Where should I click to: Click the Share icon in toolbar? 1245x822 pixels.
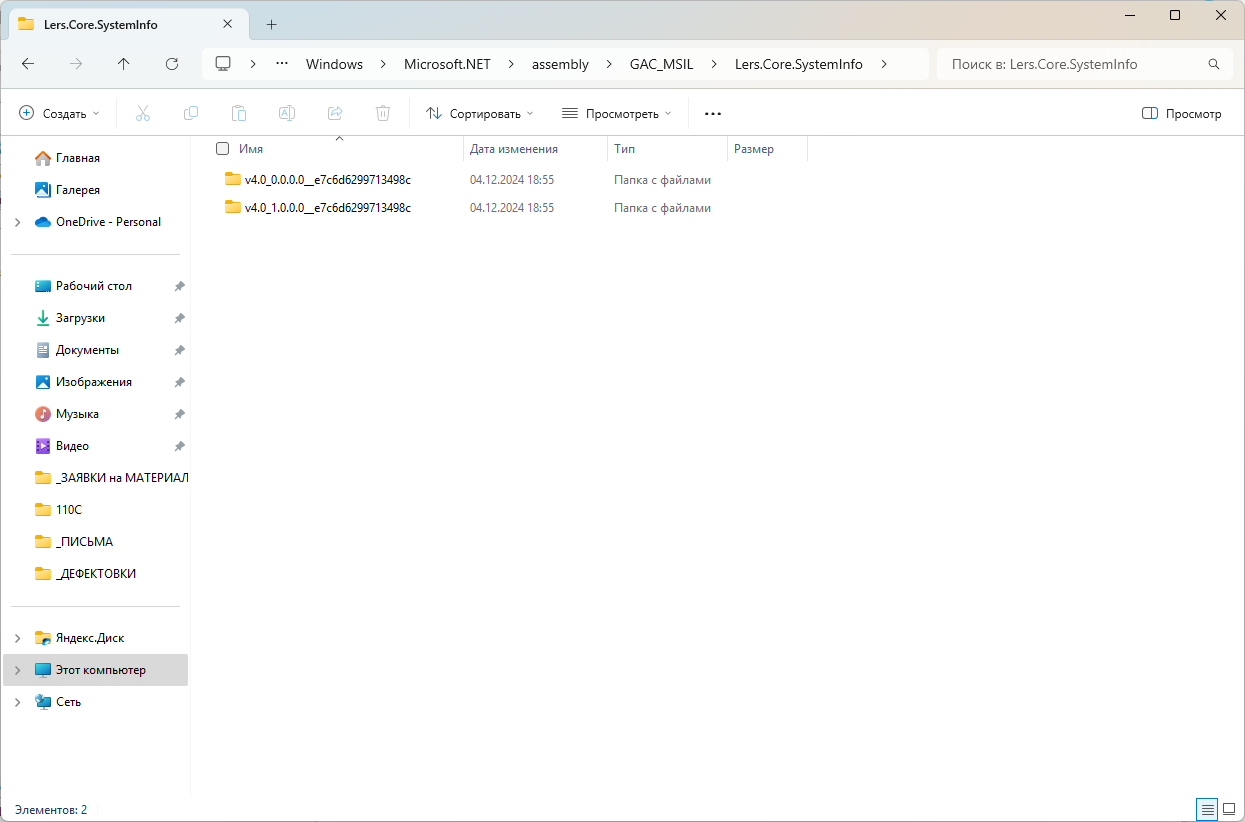[335, 114]
